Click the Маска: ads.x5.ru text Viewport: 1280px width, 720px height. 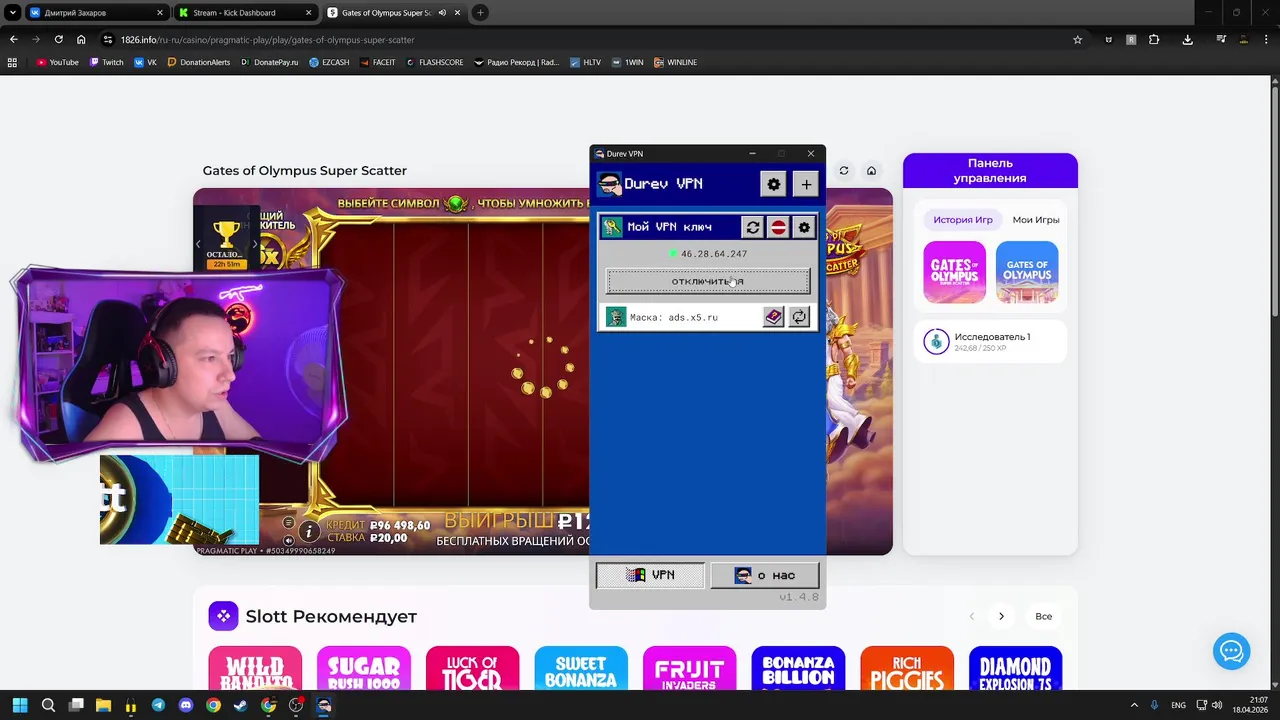(674, 317)
